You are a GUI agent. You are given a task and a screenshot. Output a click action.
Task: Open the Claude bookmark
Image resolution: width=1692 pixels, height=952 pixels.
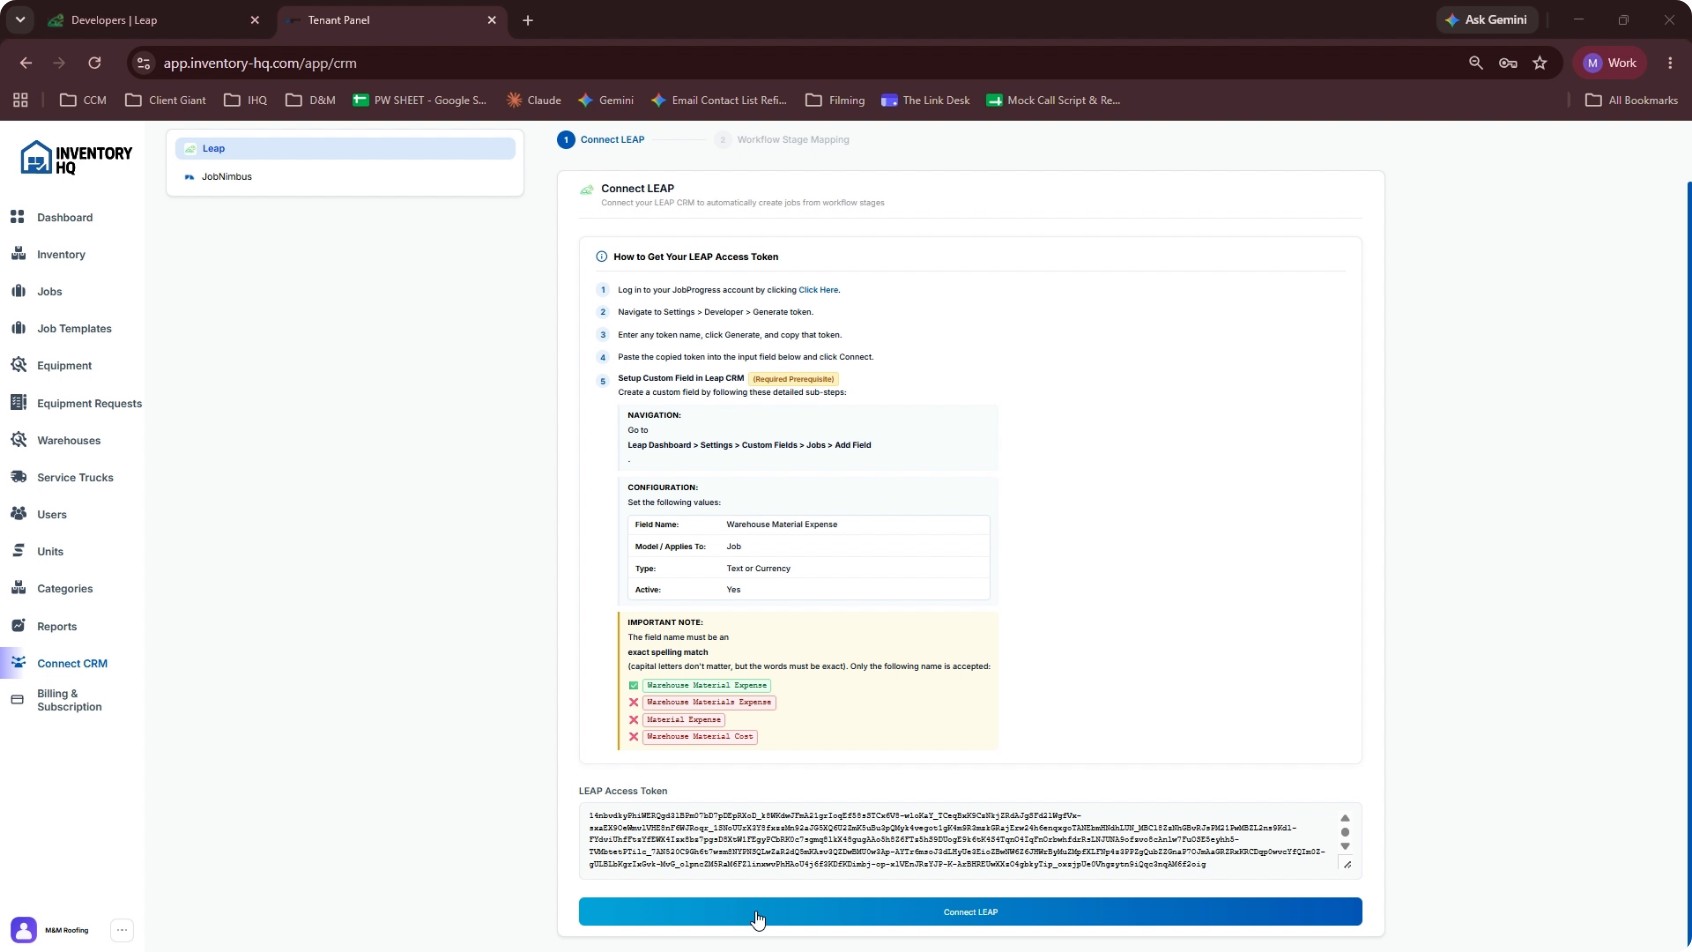tap(534, 100)
